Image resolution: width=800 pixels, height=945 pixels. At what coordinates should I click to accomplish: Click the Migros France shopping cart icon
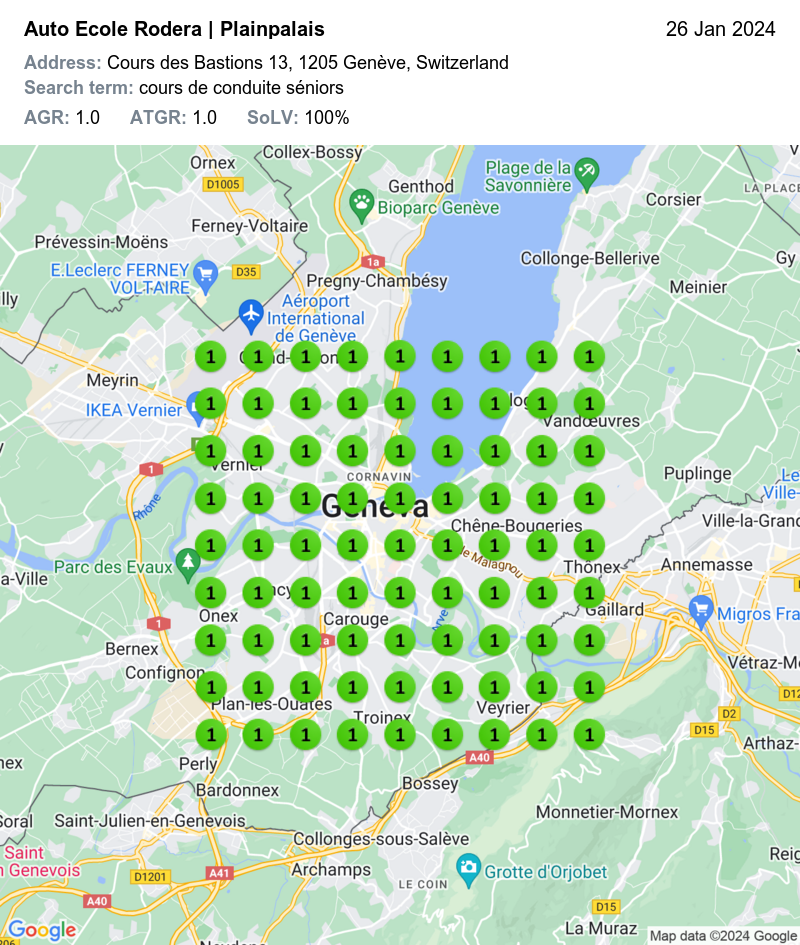pos(700,607)
